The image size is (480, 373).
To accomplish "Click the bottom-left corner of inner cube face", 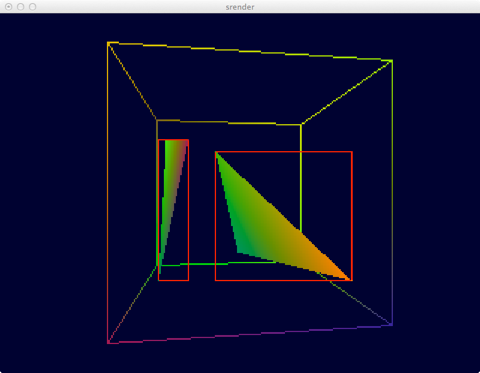I will pyautogui.click(x=157, y=265).
